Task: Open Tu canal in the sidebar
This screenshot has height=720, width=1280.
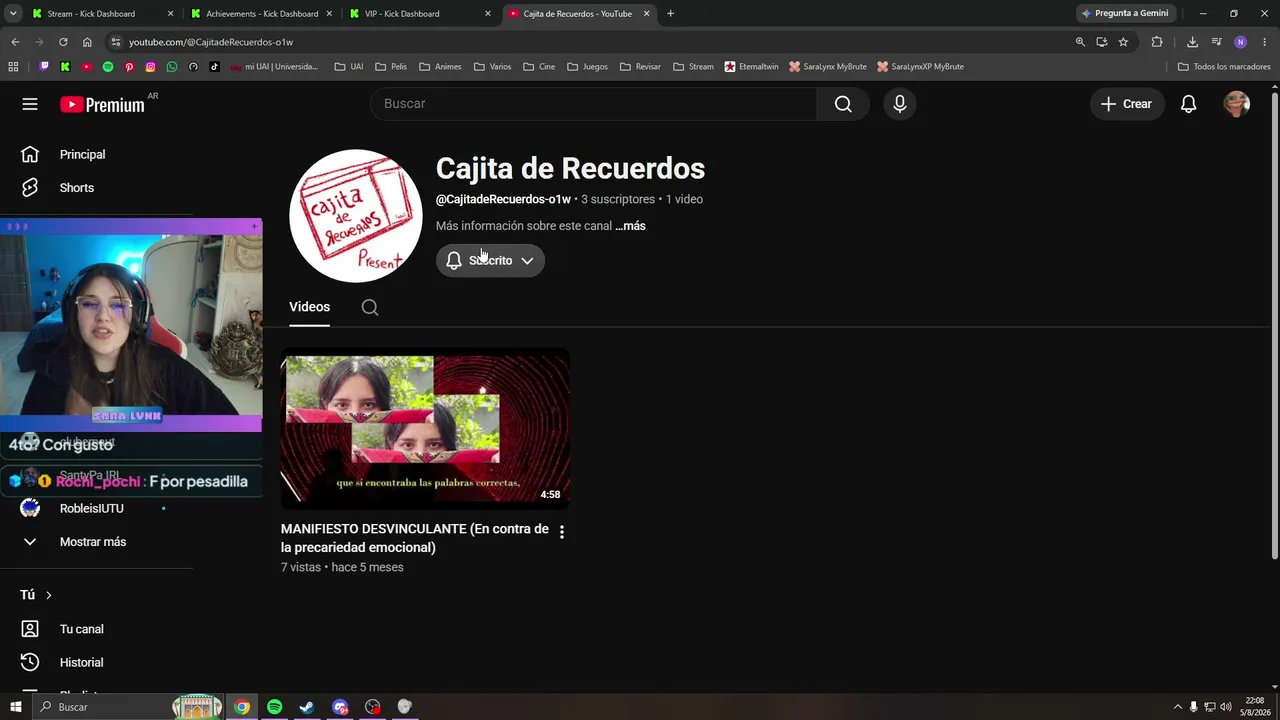Action: 82,629
